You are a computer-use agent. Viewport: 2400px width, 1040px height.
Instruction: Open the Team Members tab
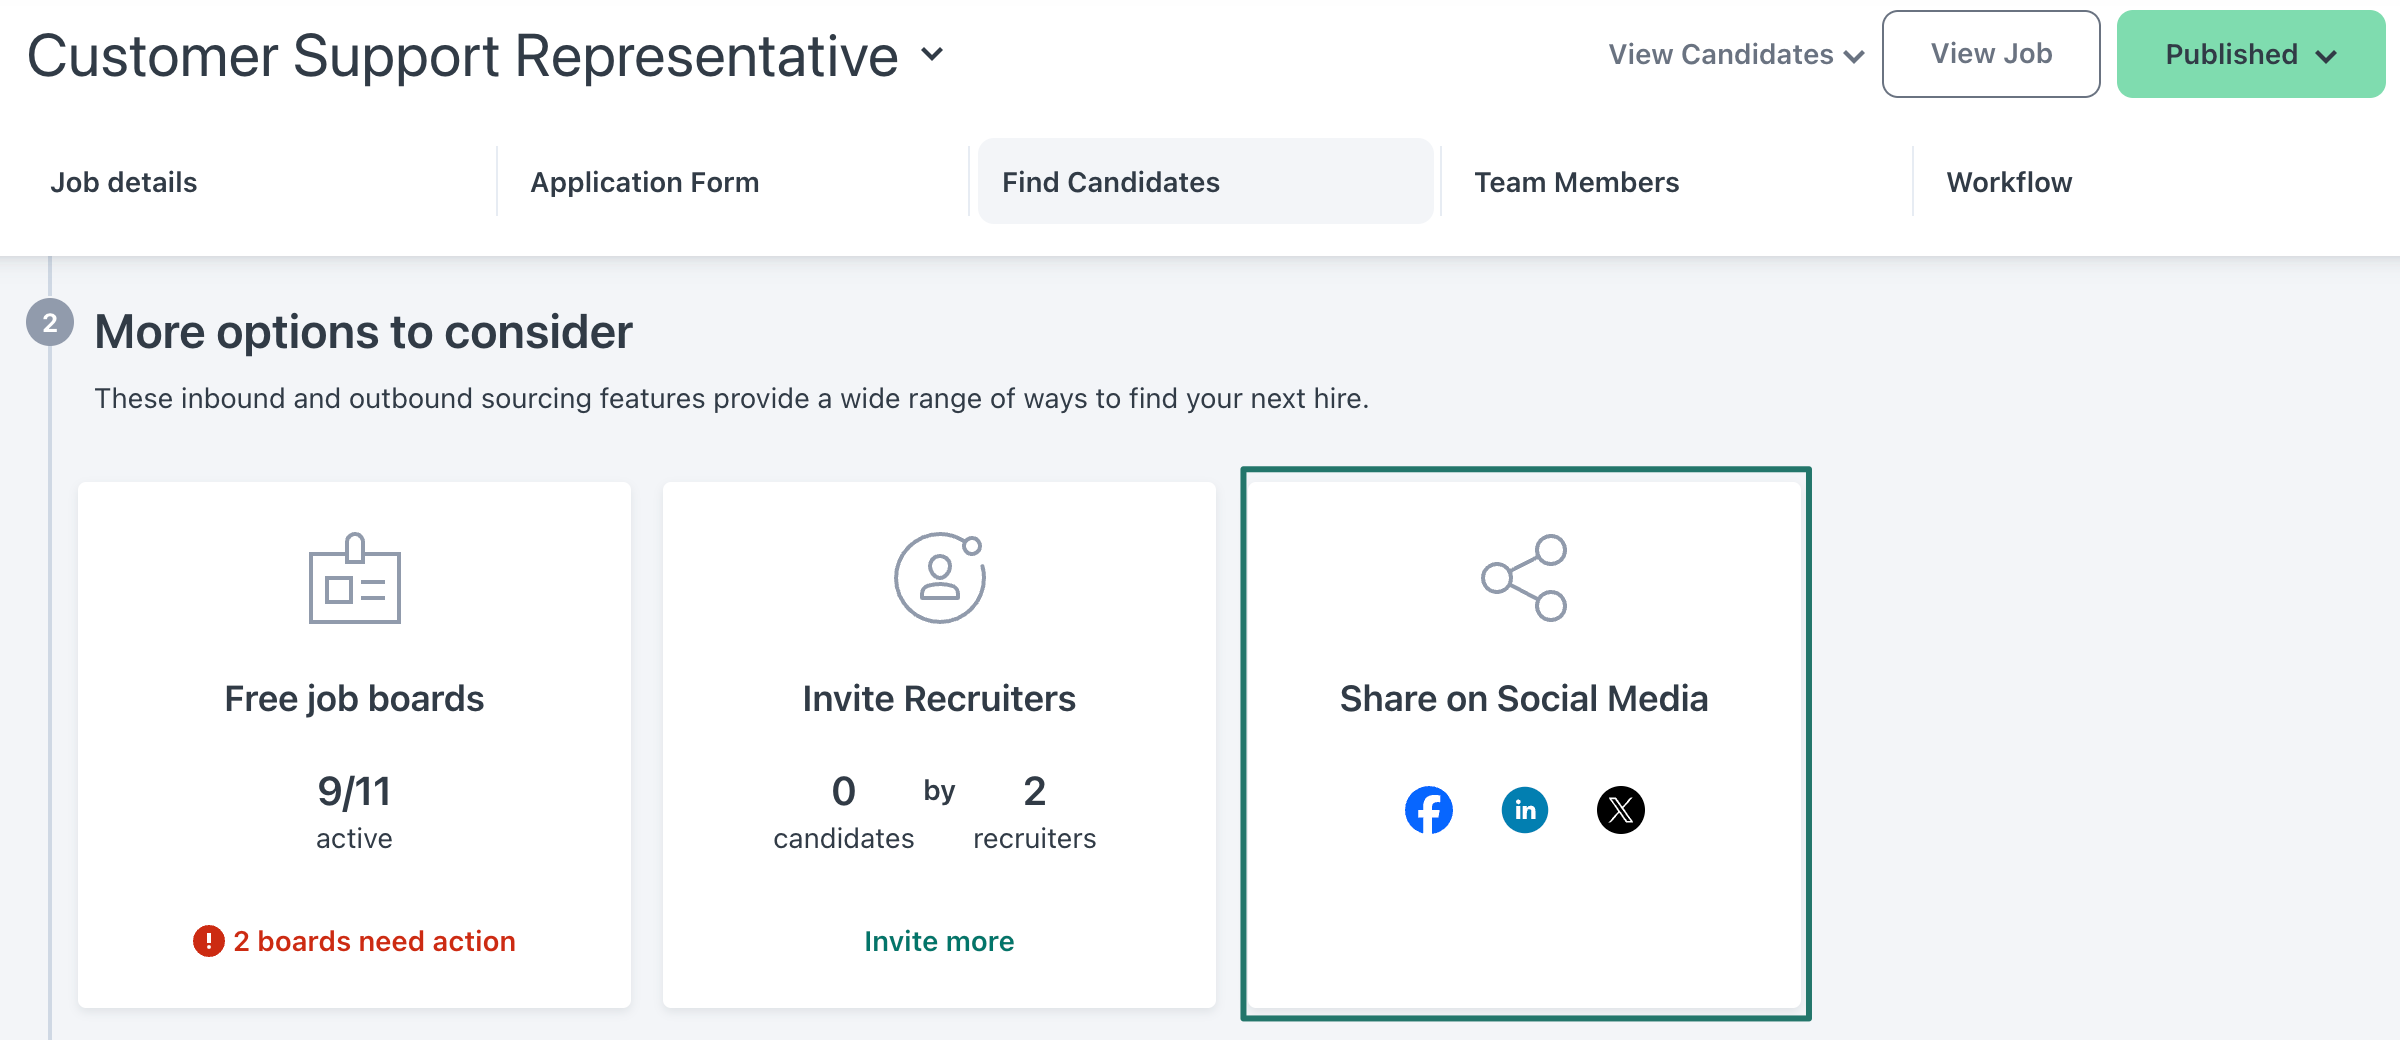coord(1576,182)
